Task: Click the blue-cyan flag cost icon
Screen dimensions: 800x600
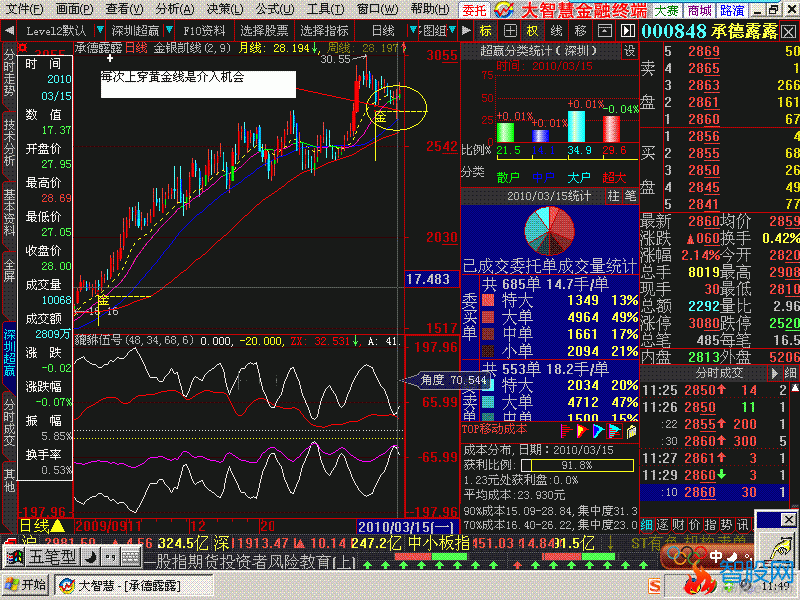Action: (x=598, y=432)
